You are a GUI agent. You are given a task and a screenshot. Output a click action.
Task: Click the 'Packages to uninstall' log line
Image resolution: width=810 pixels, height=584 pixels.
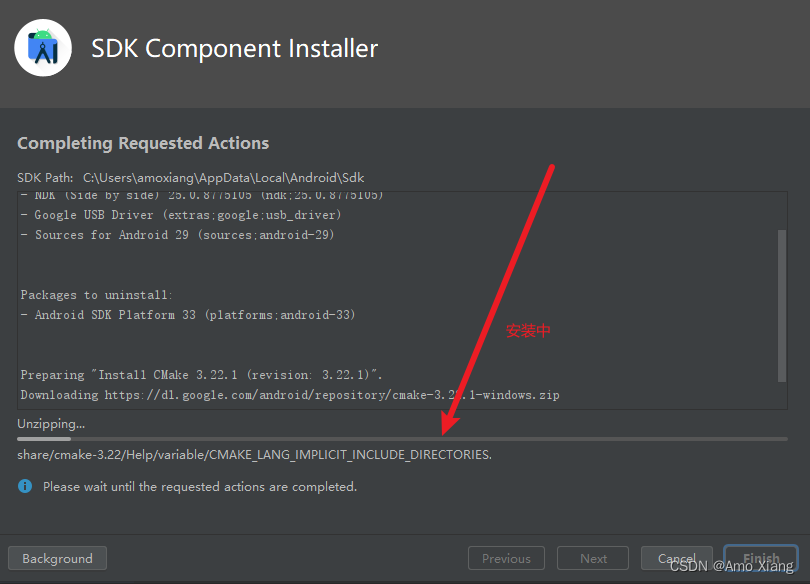[x=96, y=295]
